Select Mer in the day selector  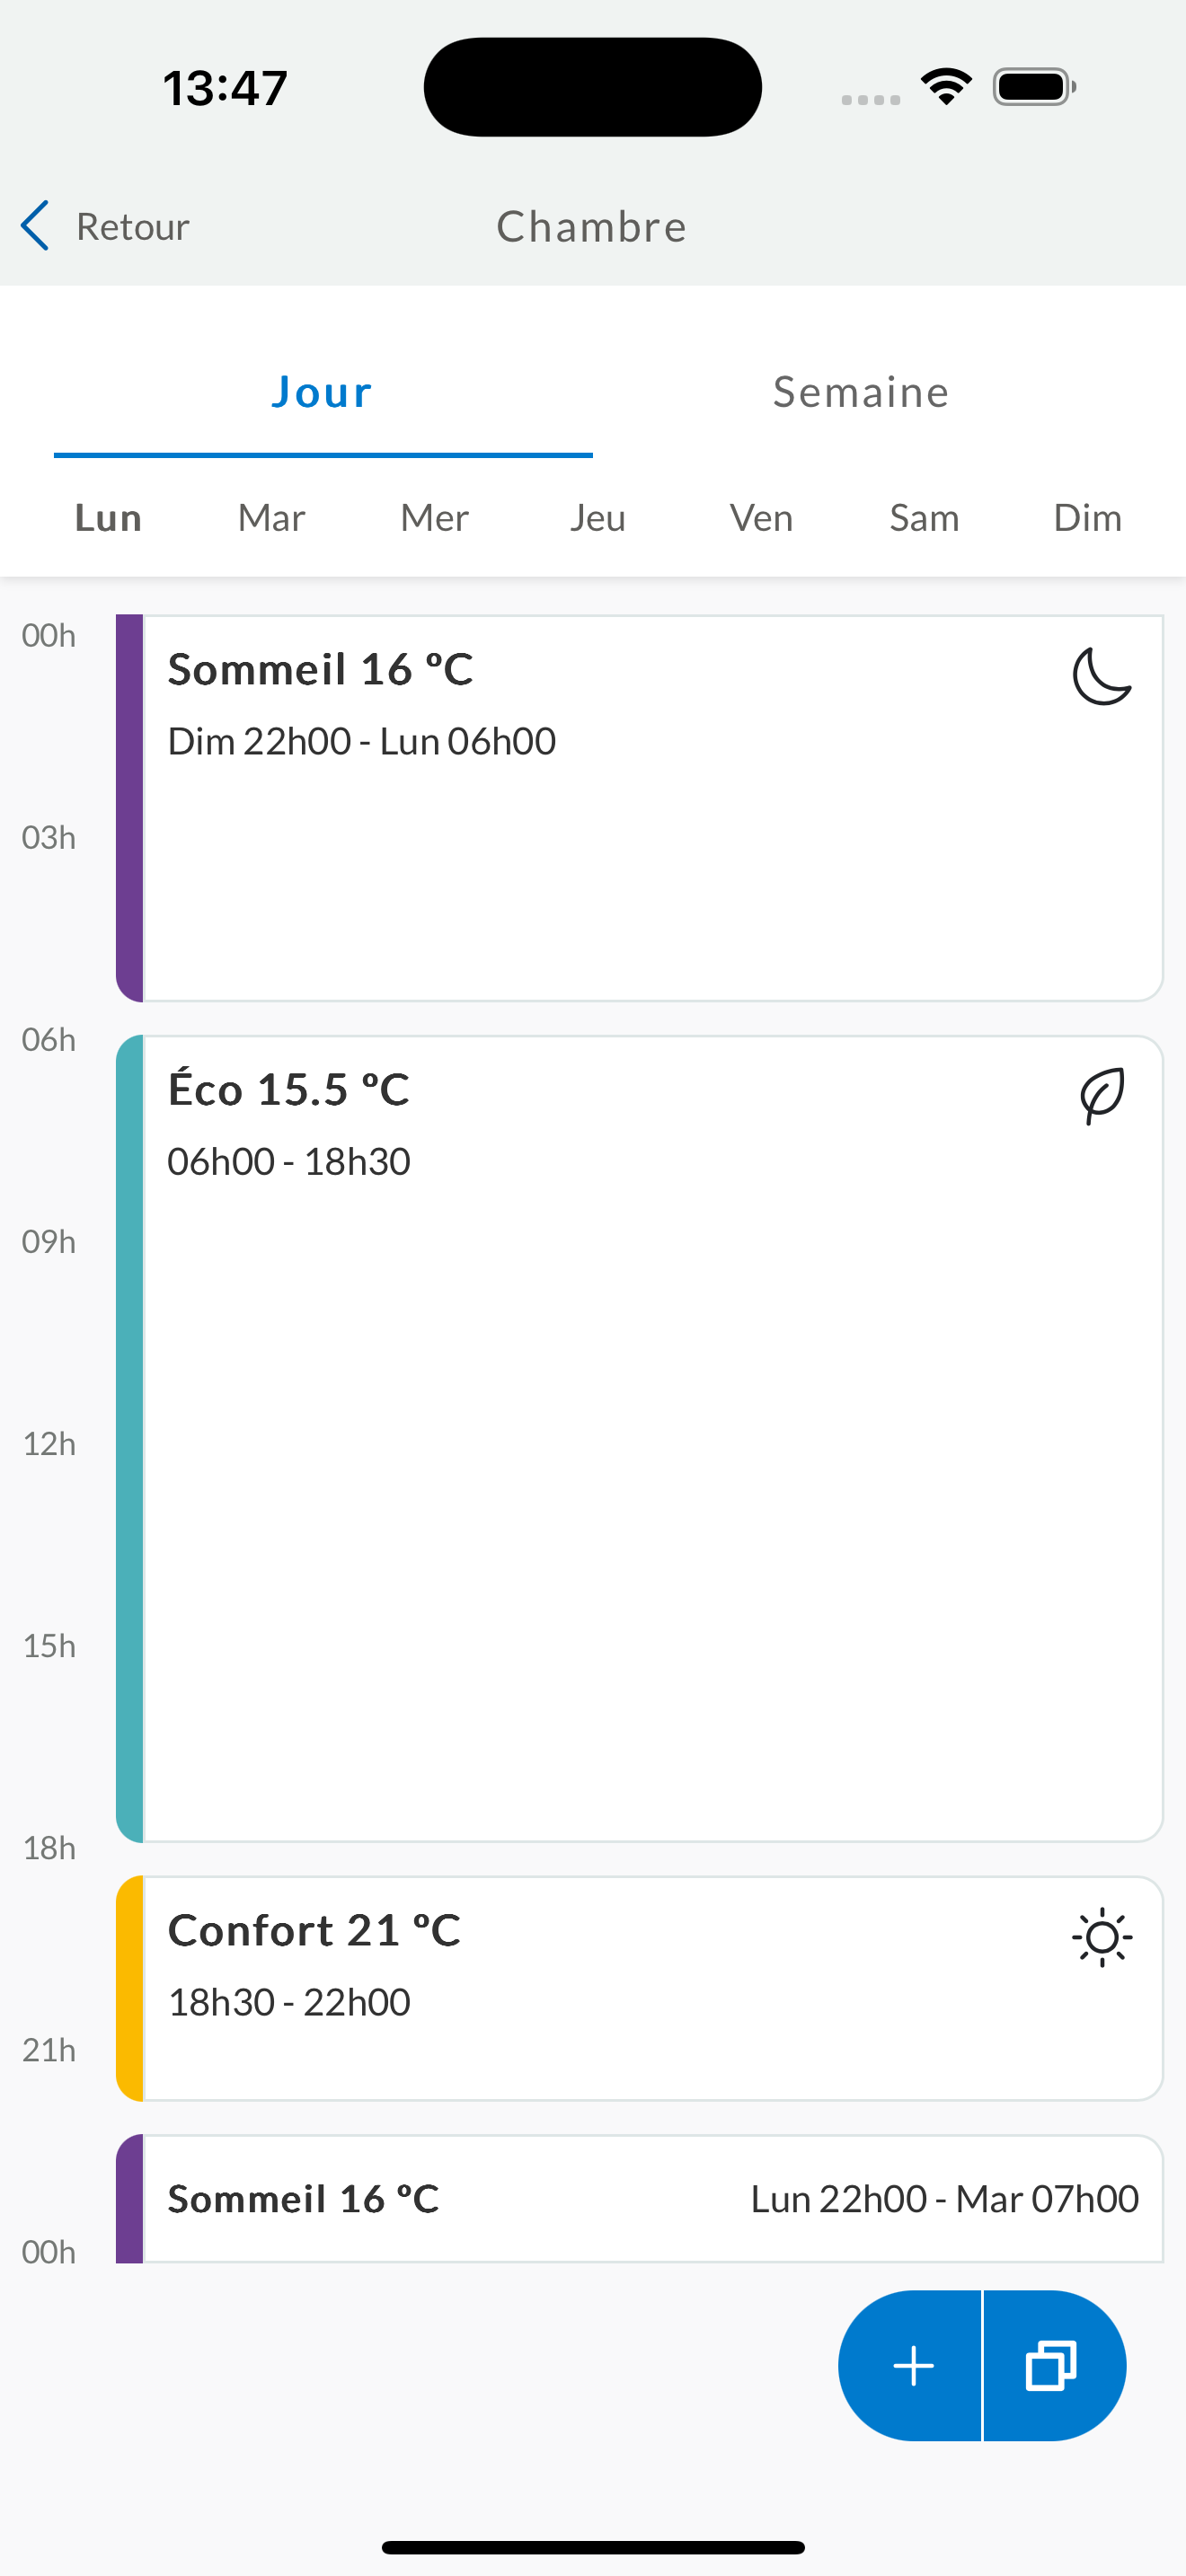(x=435, y=518)
